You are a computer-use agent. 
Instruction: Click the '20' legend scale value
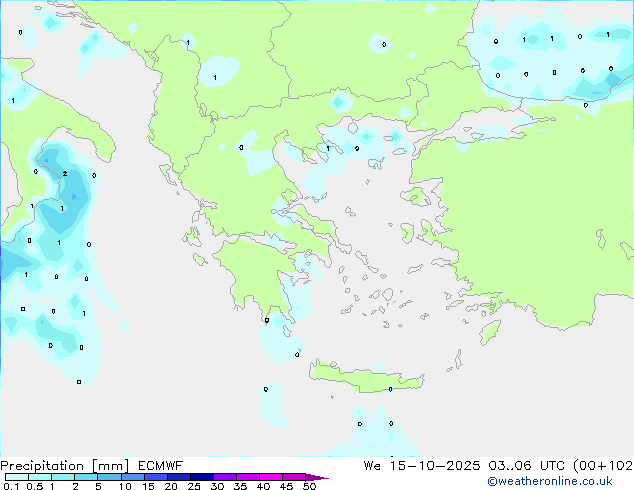171,486
